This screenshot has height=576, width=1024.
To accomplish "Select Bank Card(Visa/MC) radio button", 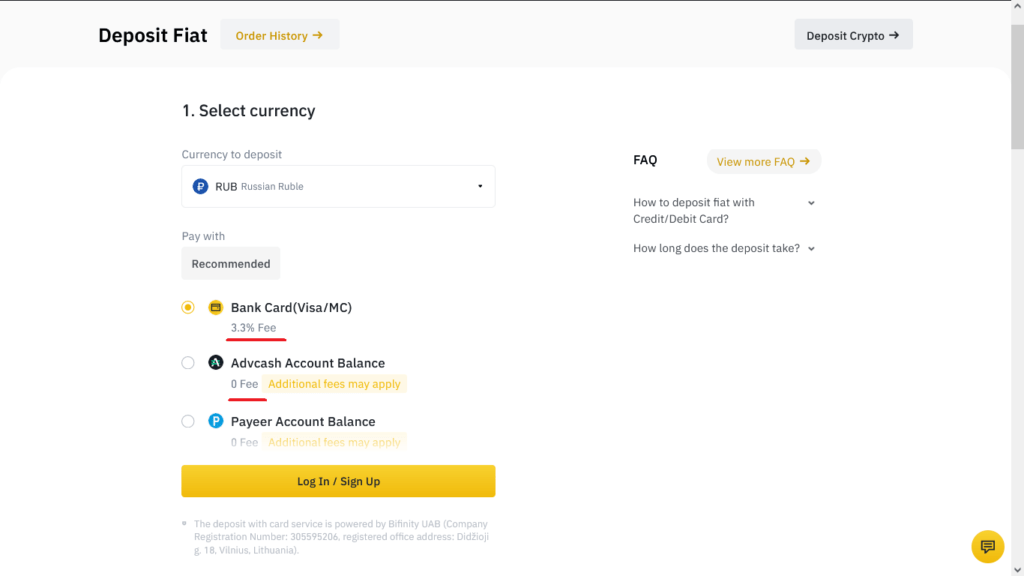I will tap(188, 307).
